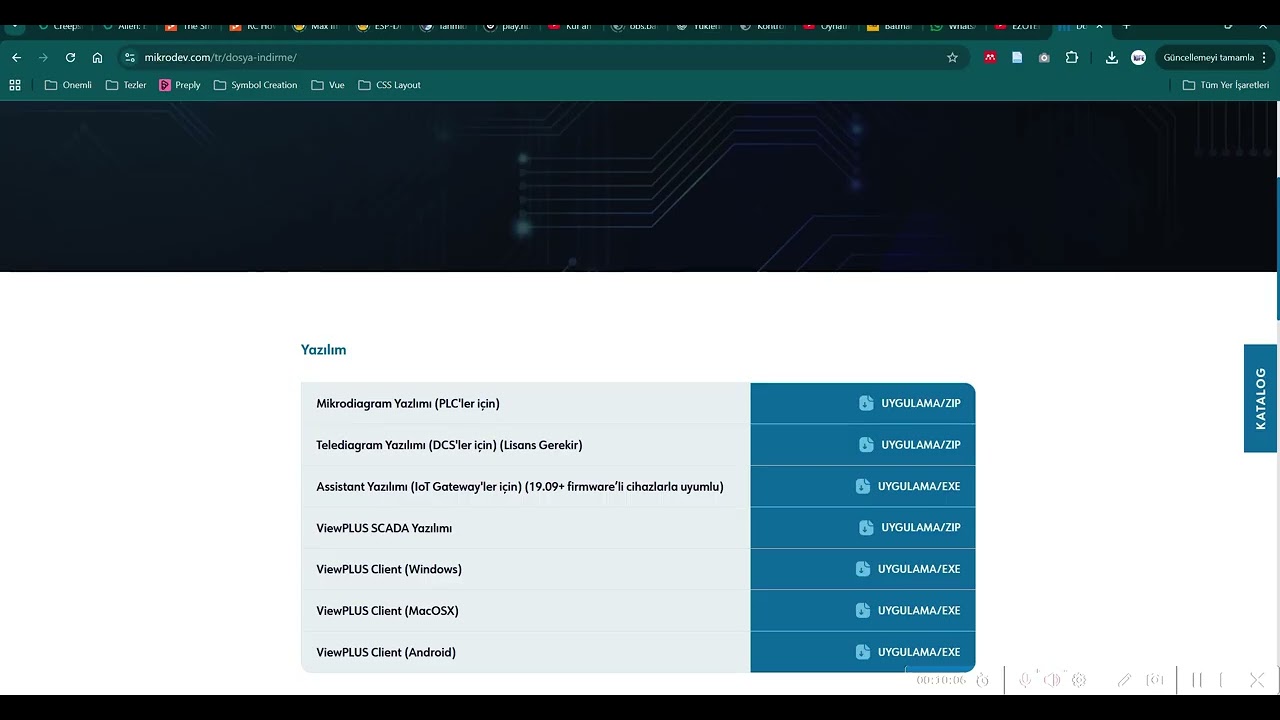This screenshot has width=1280, height=720.
Task: Click the Mikrodiagram Yazılımı (PLC'ler için) row text
Action: click(x=408, y=404)
